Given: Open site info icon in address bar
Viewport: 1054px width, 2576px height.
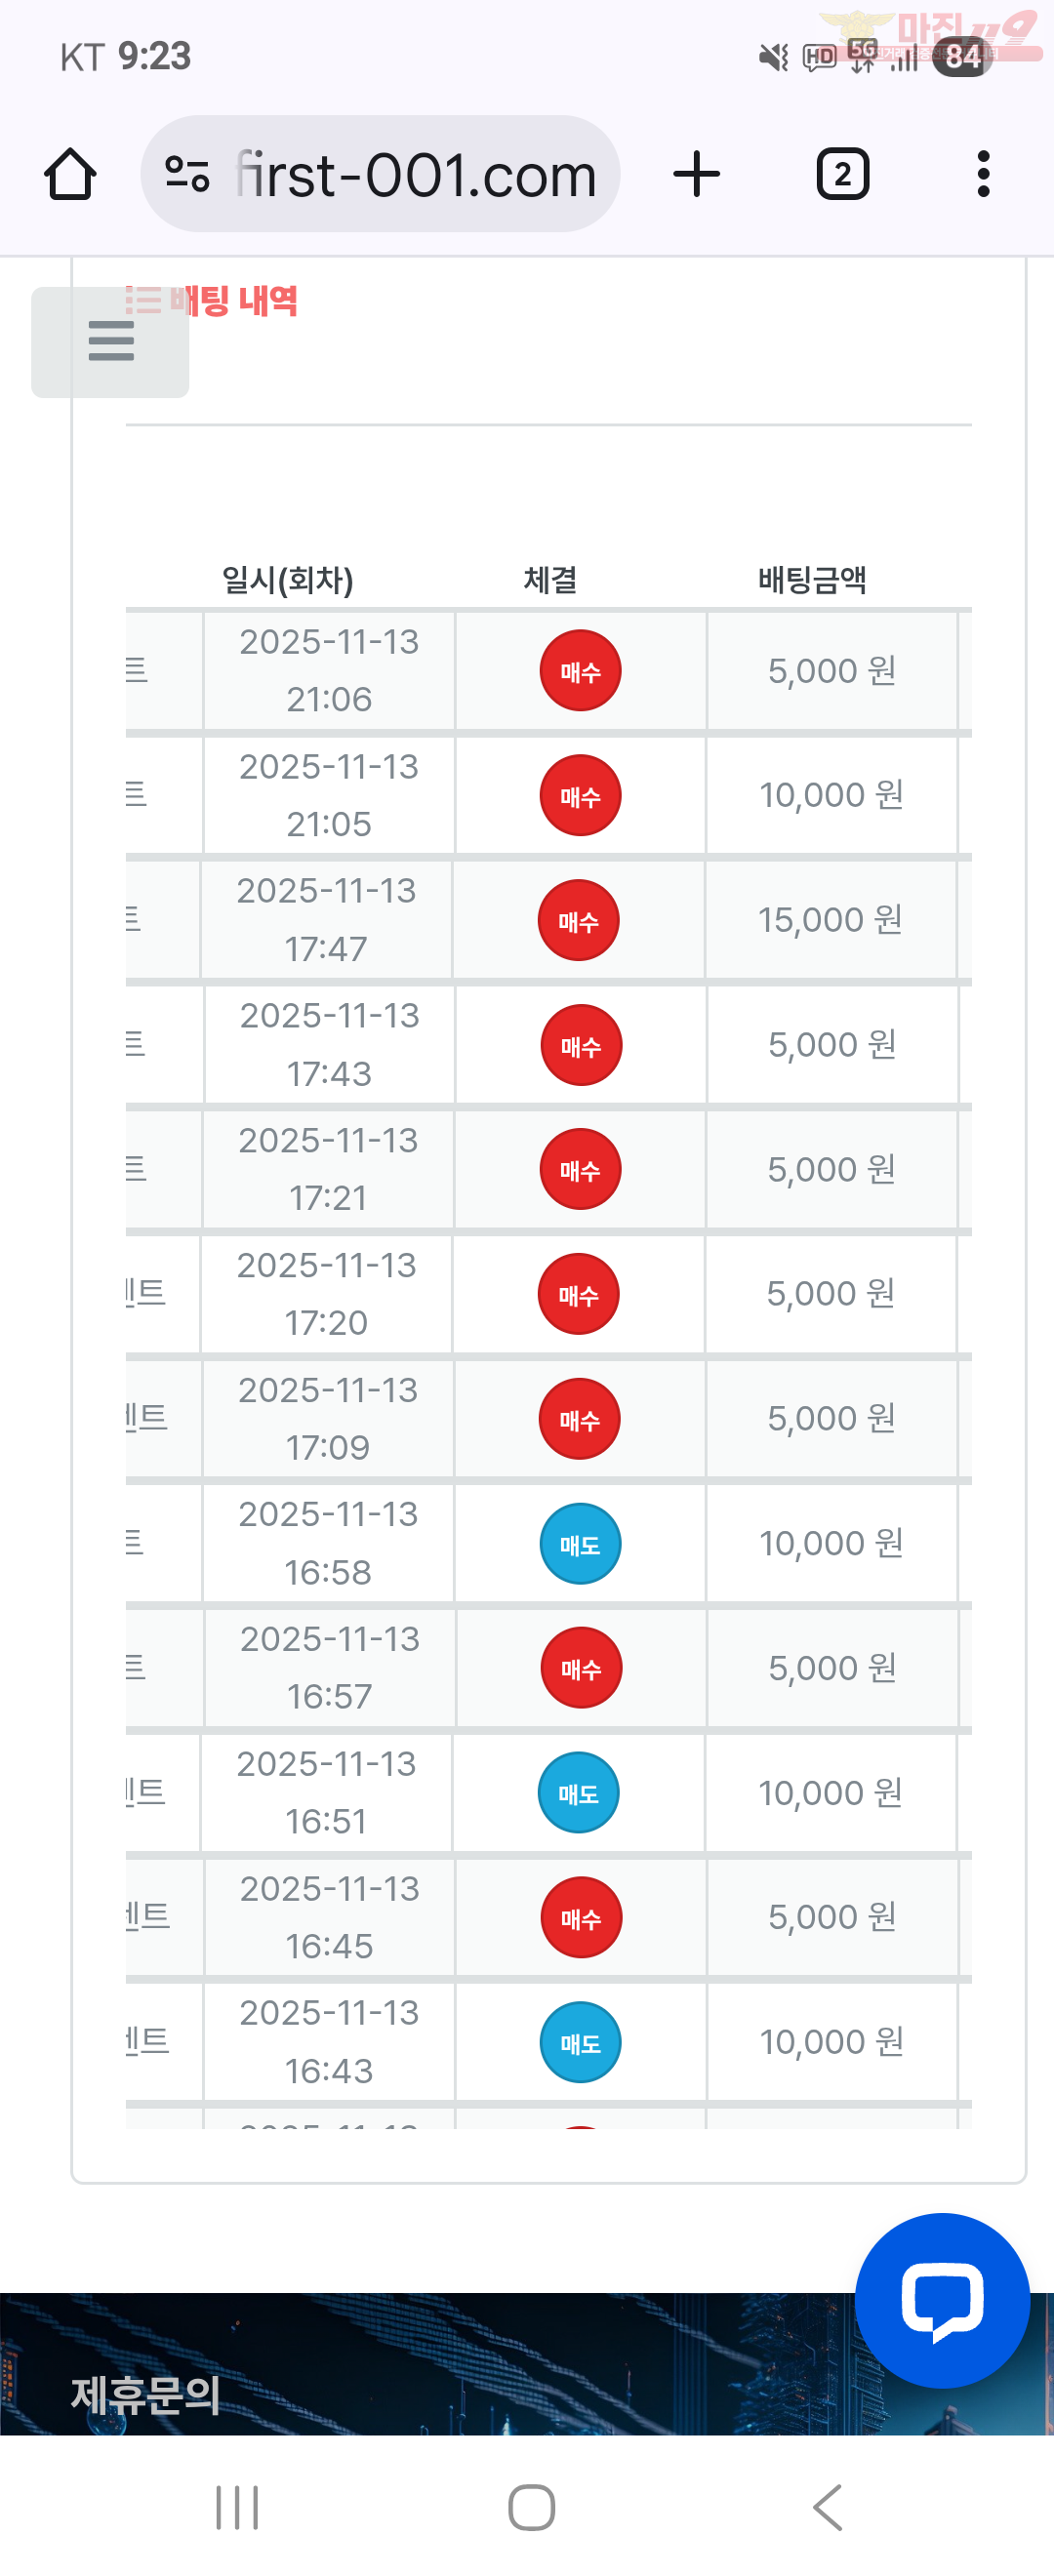Looking at the screenshot, I should coord(187,175).
